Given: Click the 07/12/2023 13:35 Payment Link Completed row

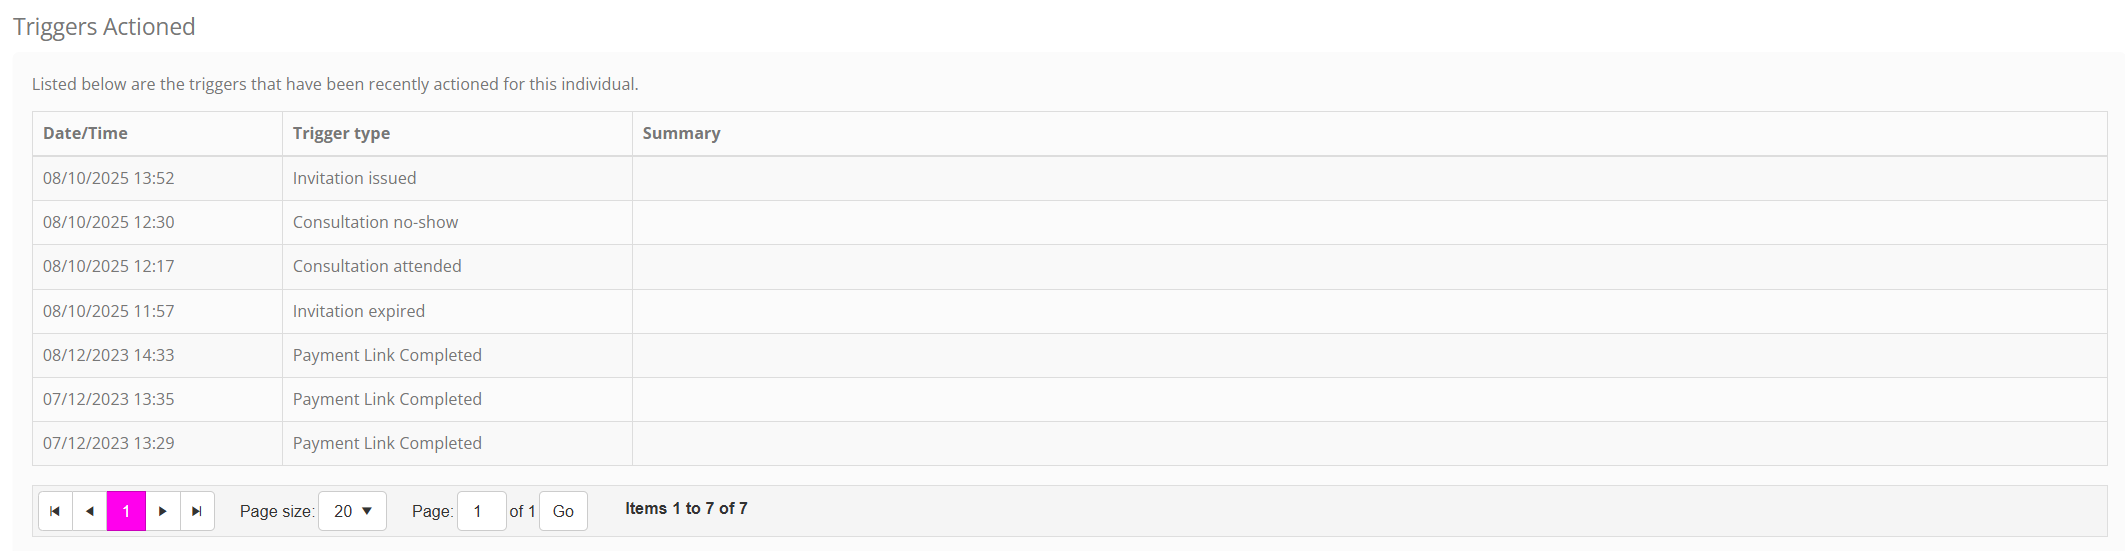Looking at the screenshot, I should 387,399.
